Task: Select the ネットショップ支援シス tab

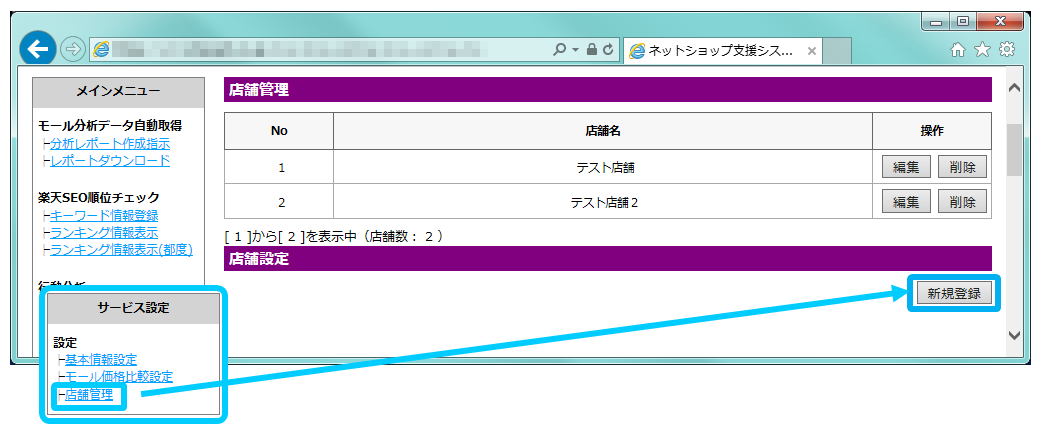Action: [722, 50]
